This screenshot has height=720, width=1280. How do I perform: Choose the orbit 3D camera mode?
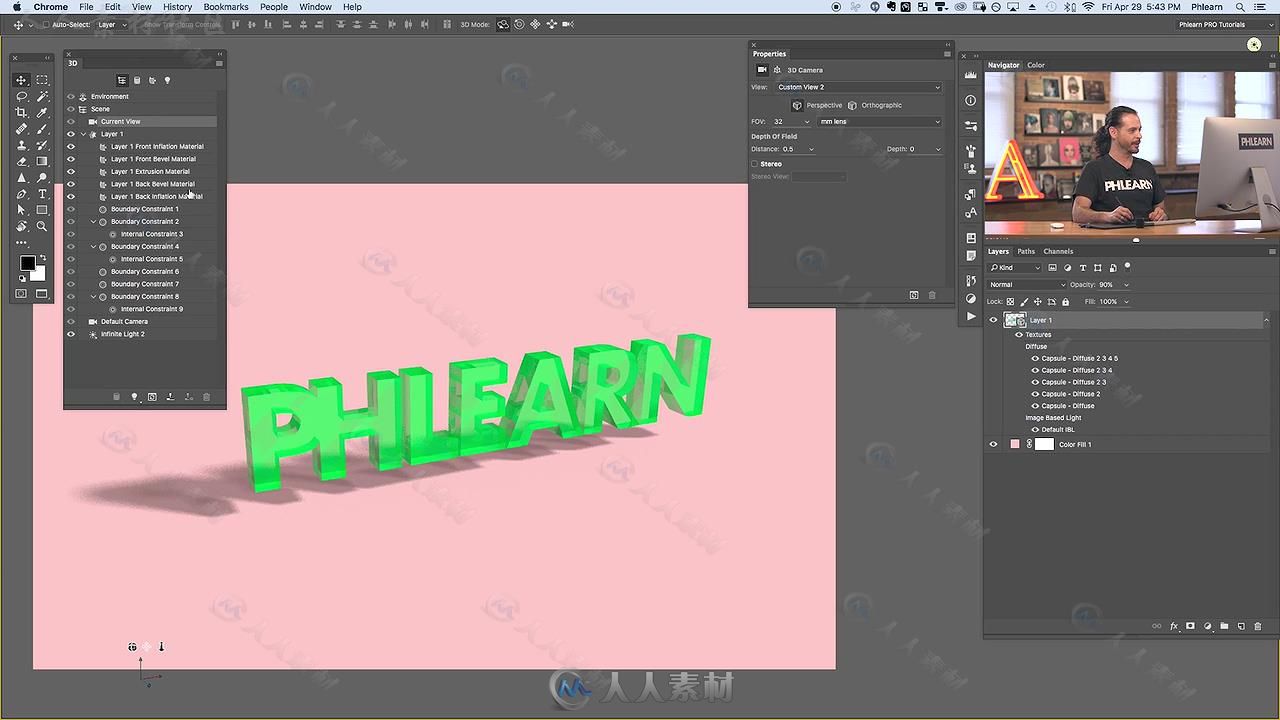pos(502,24)
